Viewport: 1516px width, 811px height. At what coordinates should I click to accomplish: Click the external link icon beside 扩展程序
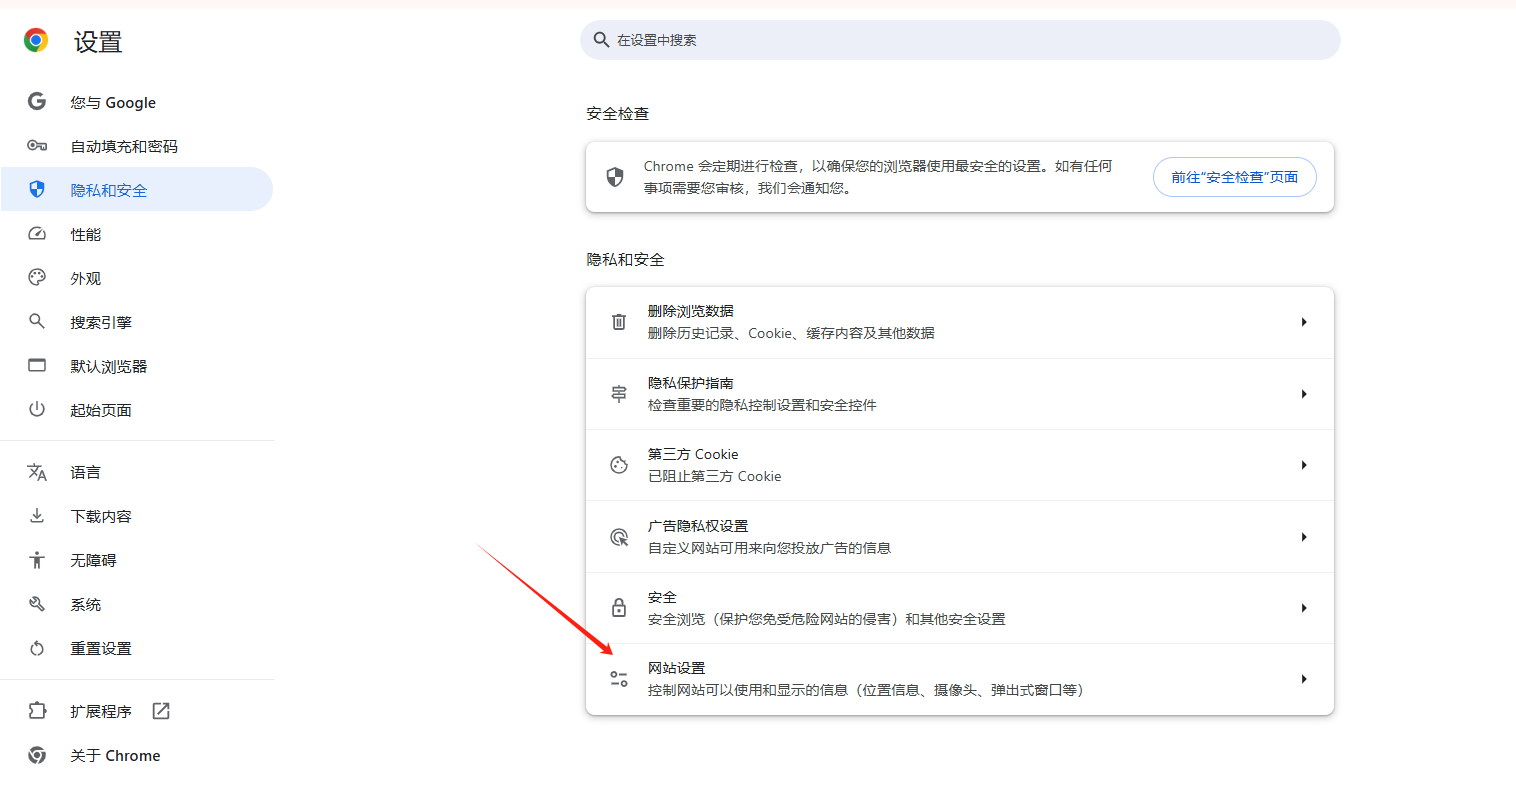click(x=161, y=711)
